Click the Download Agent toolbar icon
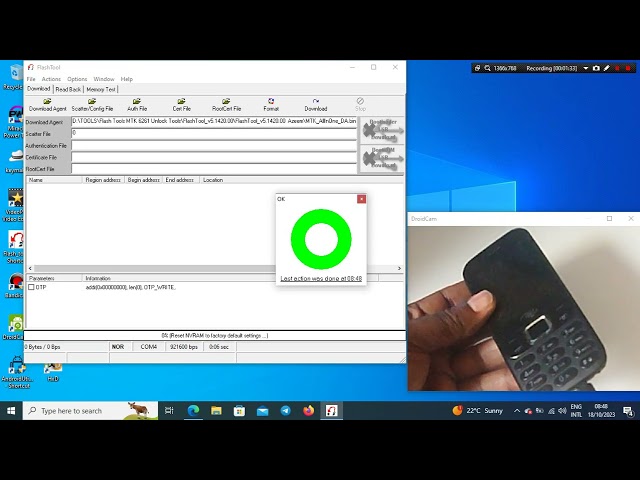The image size is (640, 480). (x=47, y=104)
